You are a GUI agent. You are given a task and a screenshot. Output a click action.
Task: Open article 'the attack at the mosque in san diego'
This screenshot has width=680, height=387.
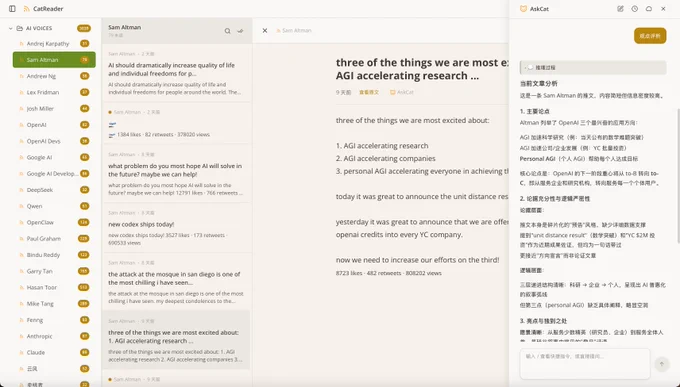pos(176,282)
